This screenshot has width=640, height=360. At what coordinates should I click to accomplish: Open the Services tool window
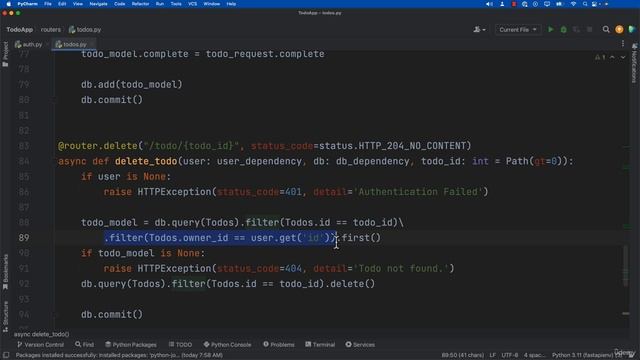pos(360,345)
